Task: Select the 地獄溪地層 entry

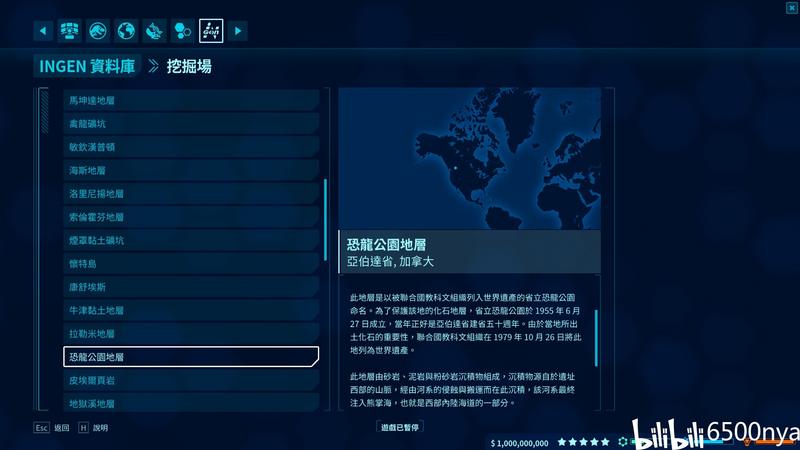Action: pyautogui.click(x=191, y=403)
